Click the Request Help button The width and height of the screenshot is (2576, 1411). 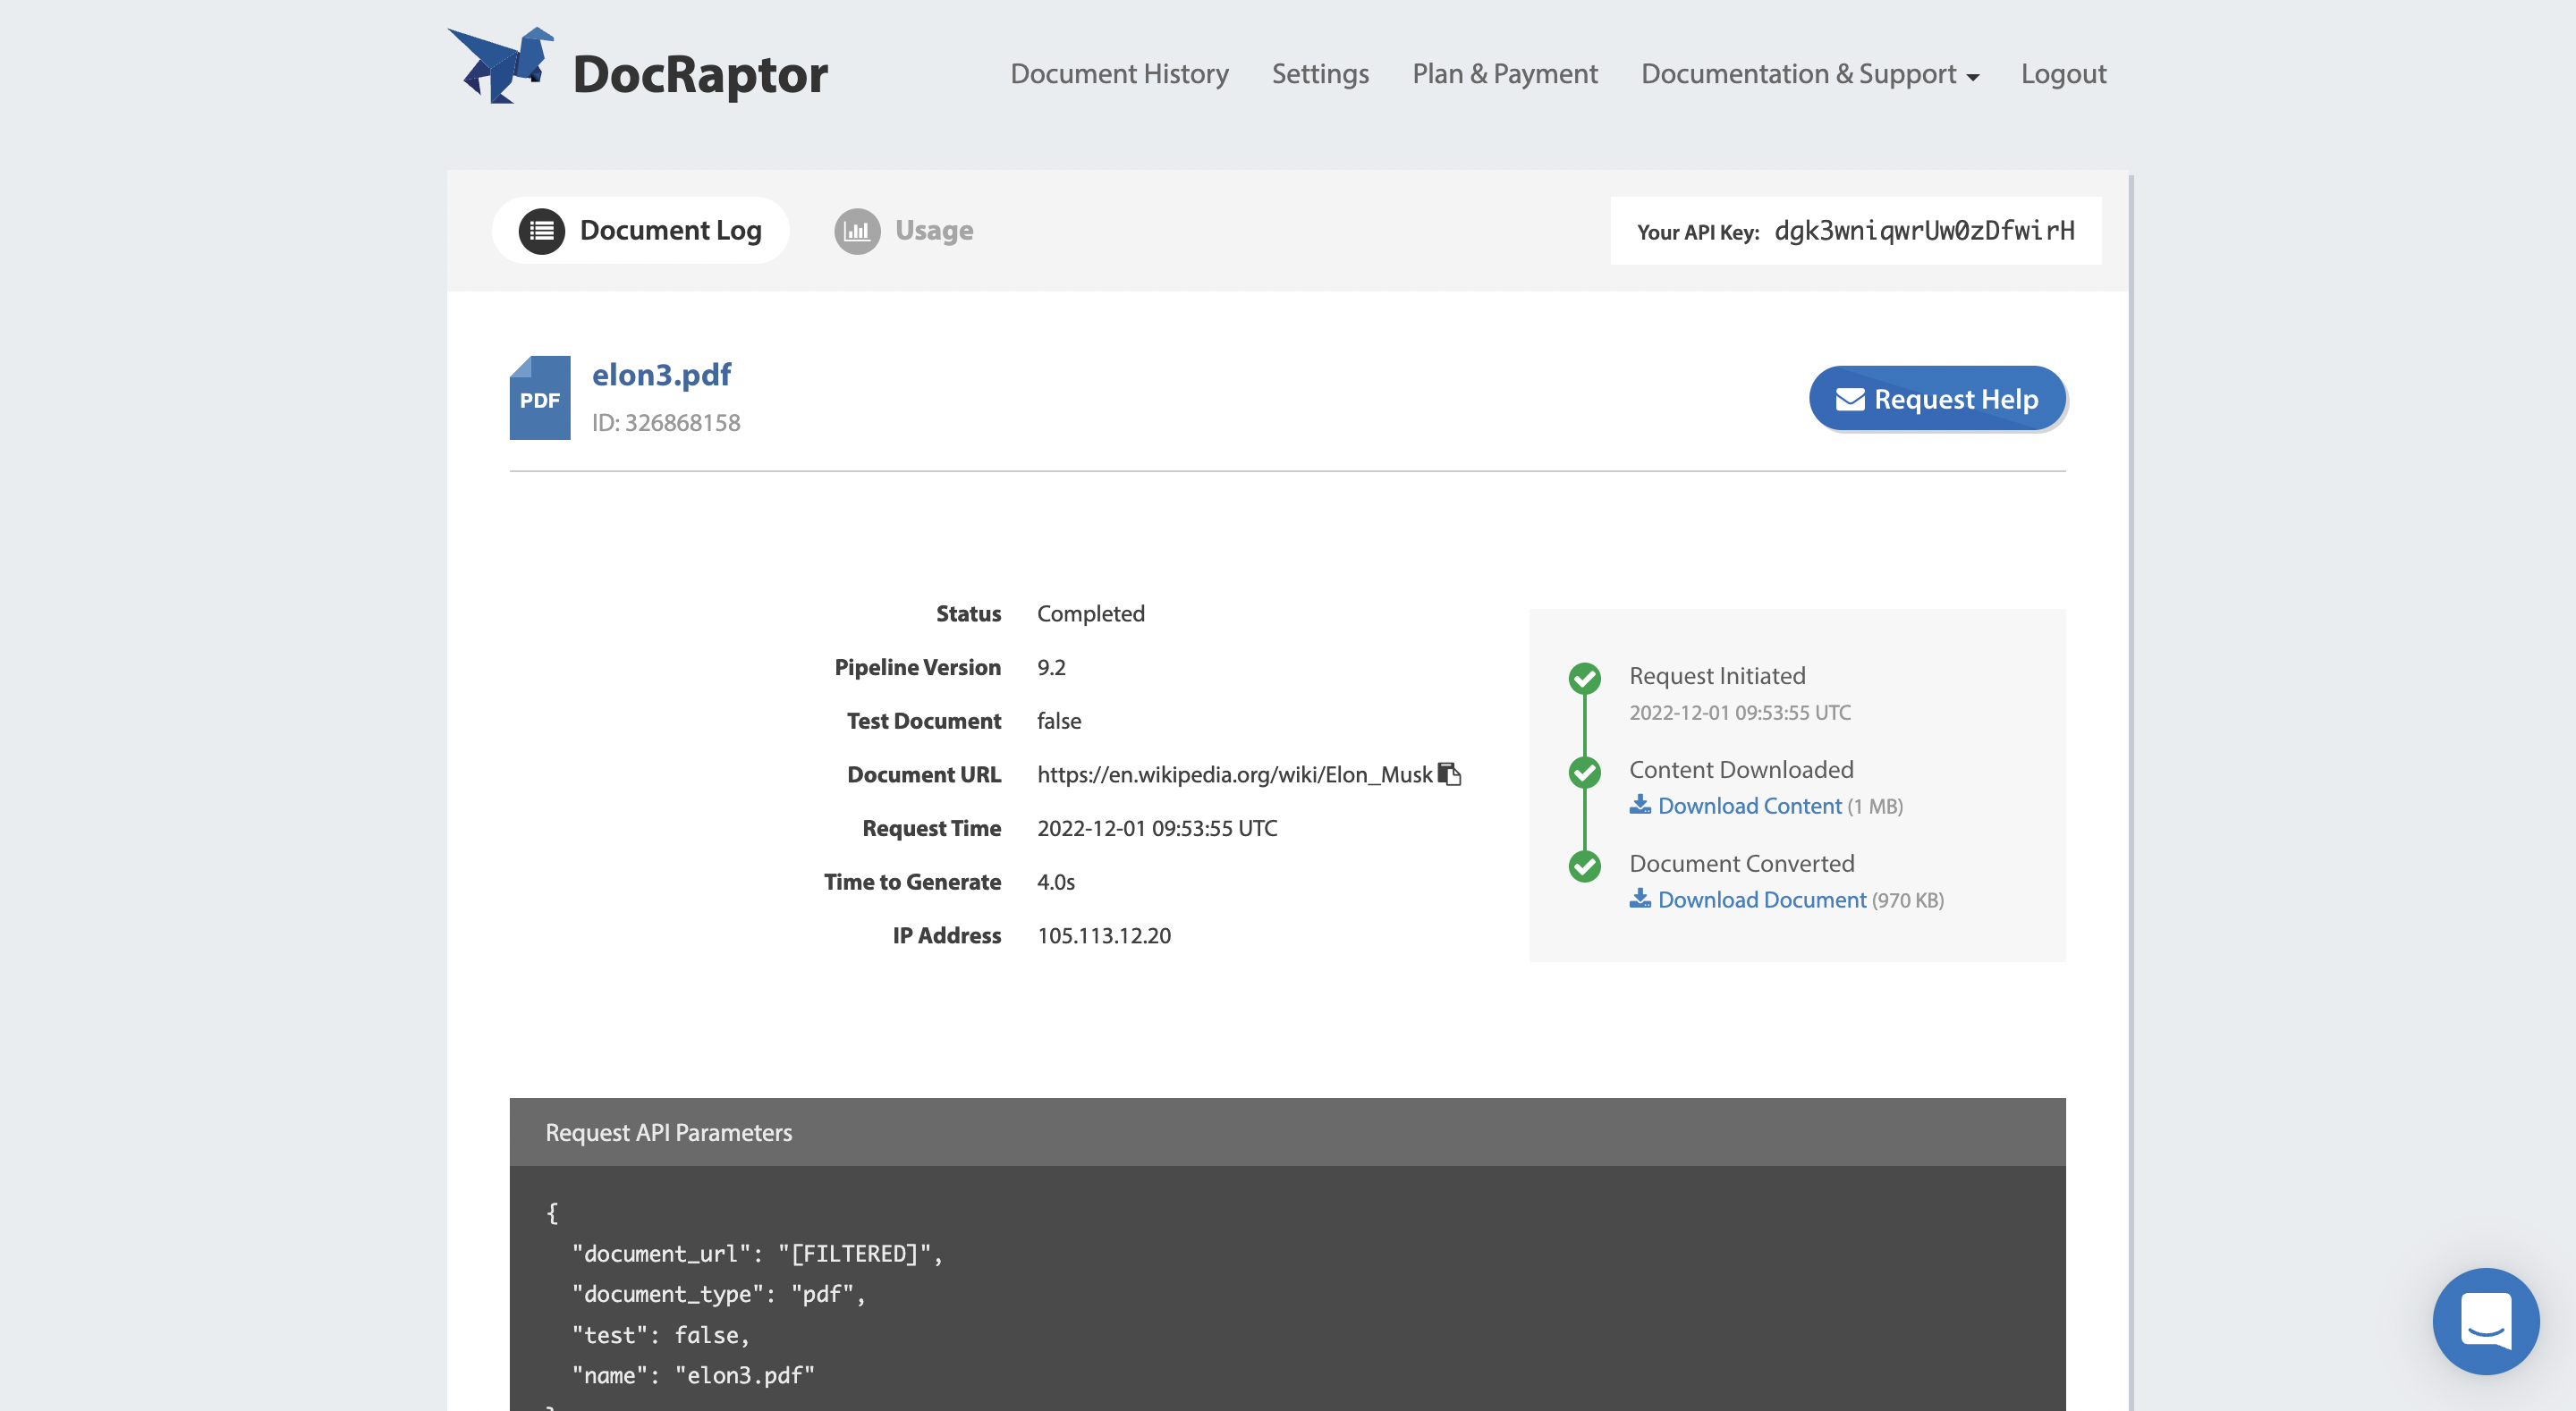[1937, 398]
